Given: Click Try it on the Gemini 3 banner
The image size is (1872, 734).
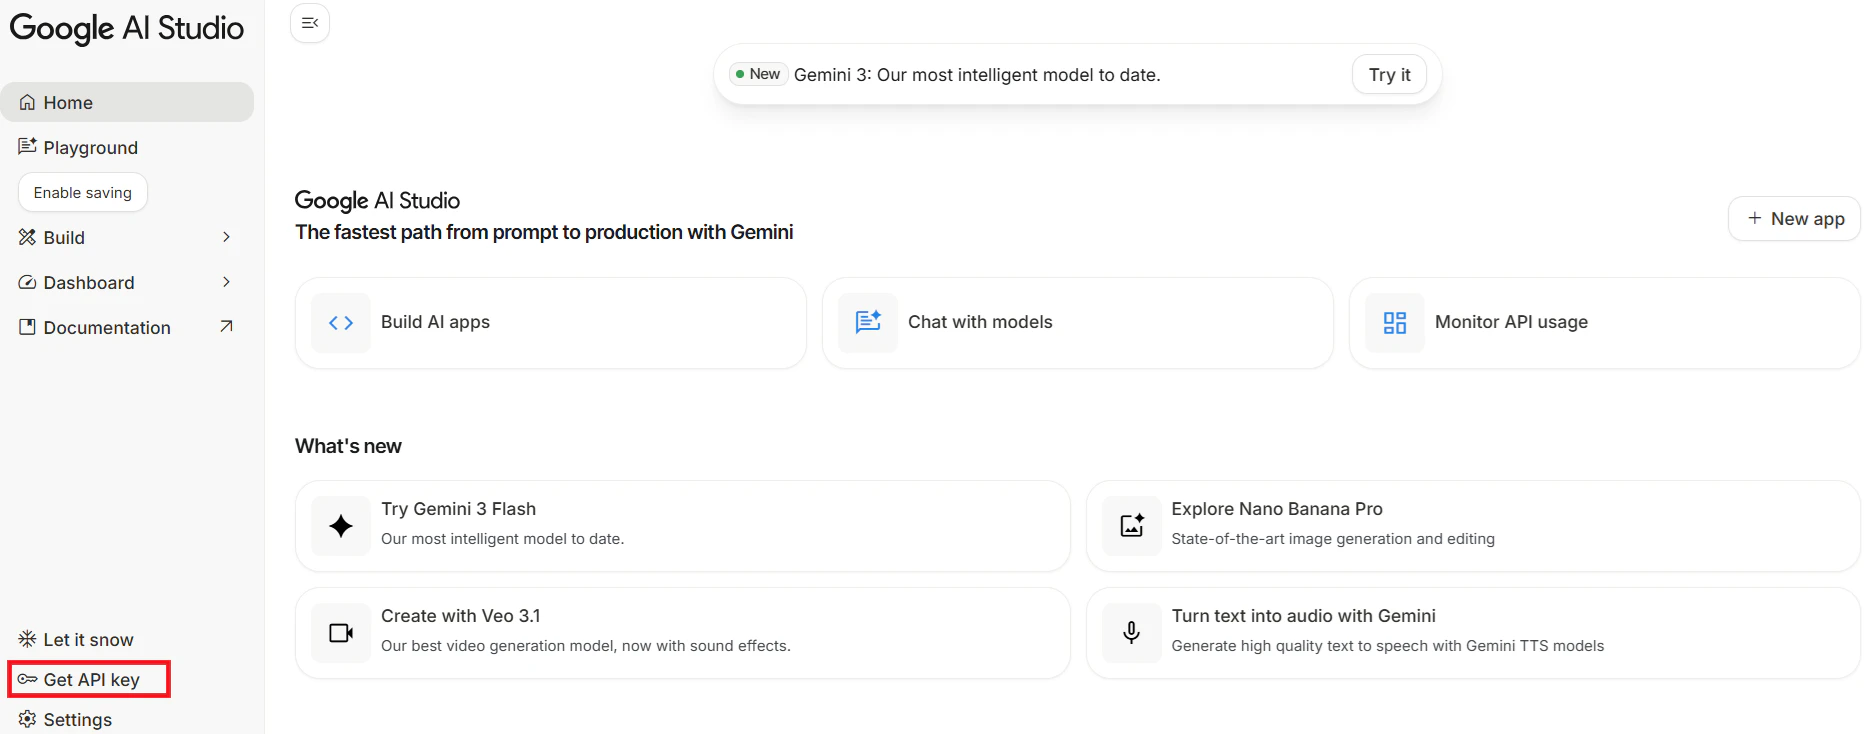Looking at the screenshot, I should (1390, 75).
